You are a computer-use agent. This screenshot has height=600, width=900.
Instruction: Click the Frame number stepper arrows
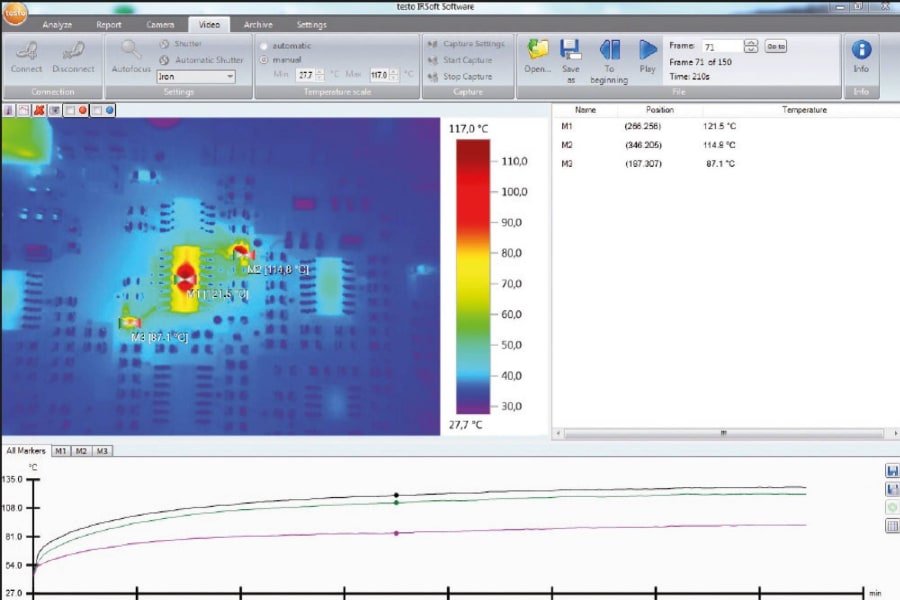click(750, 46)
